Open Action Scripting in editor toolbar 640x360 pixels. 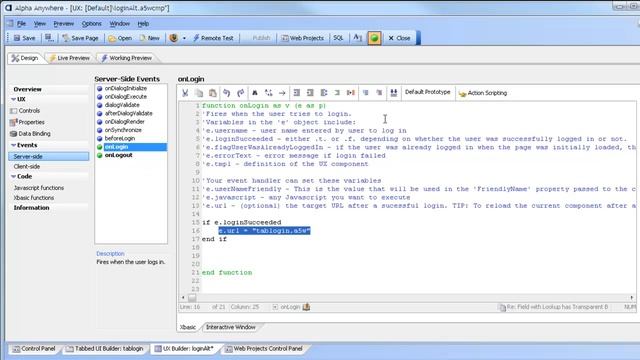482,93
